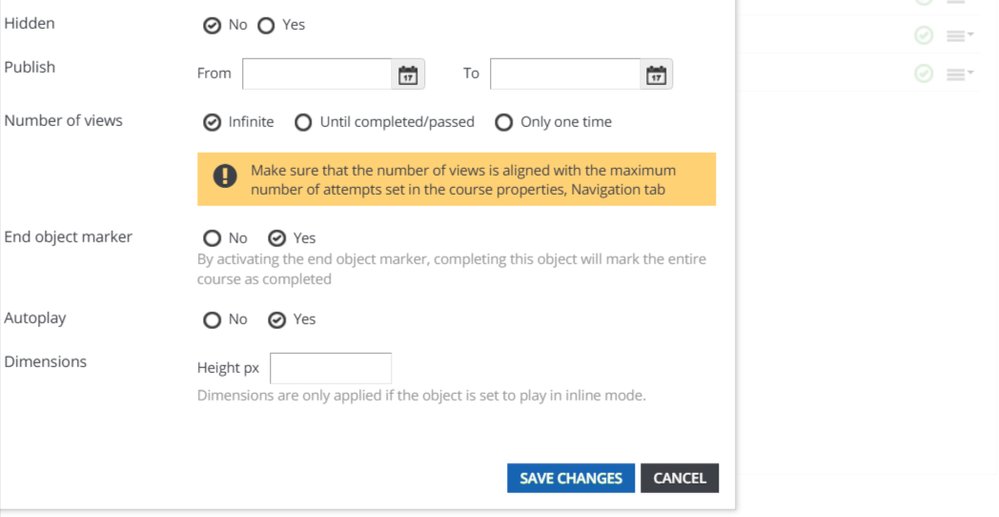The height and width of the screenshot is (517, 999).
Task: Select Only one time views option
Action: pos(504,122)
